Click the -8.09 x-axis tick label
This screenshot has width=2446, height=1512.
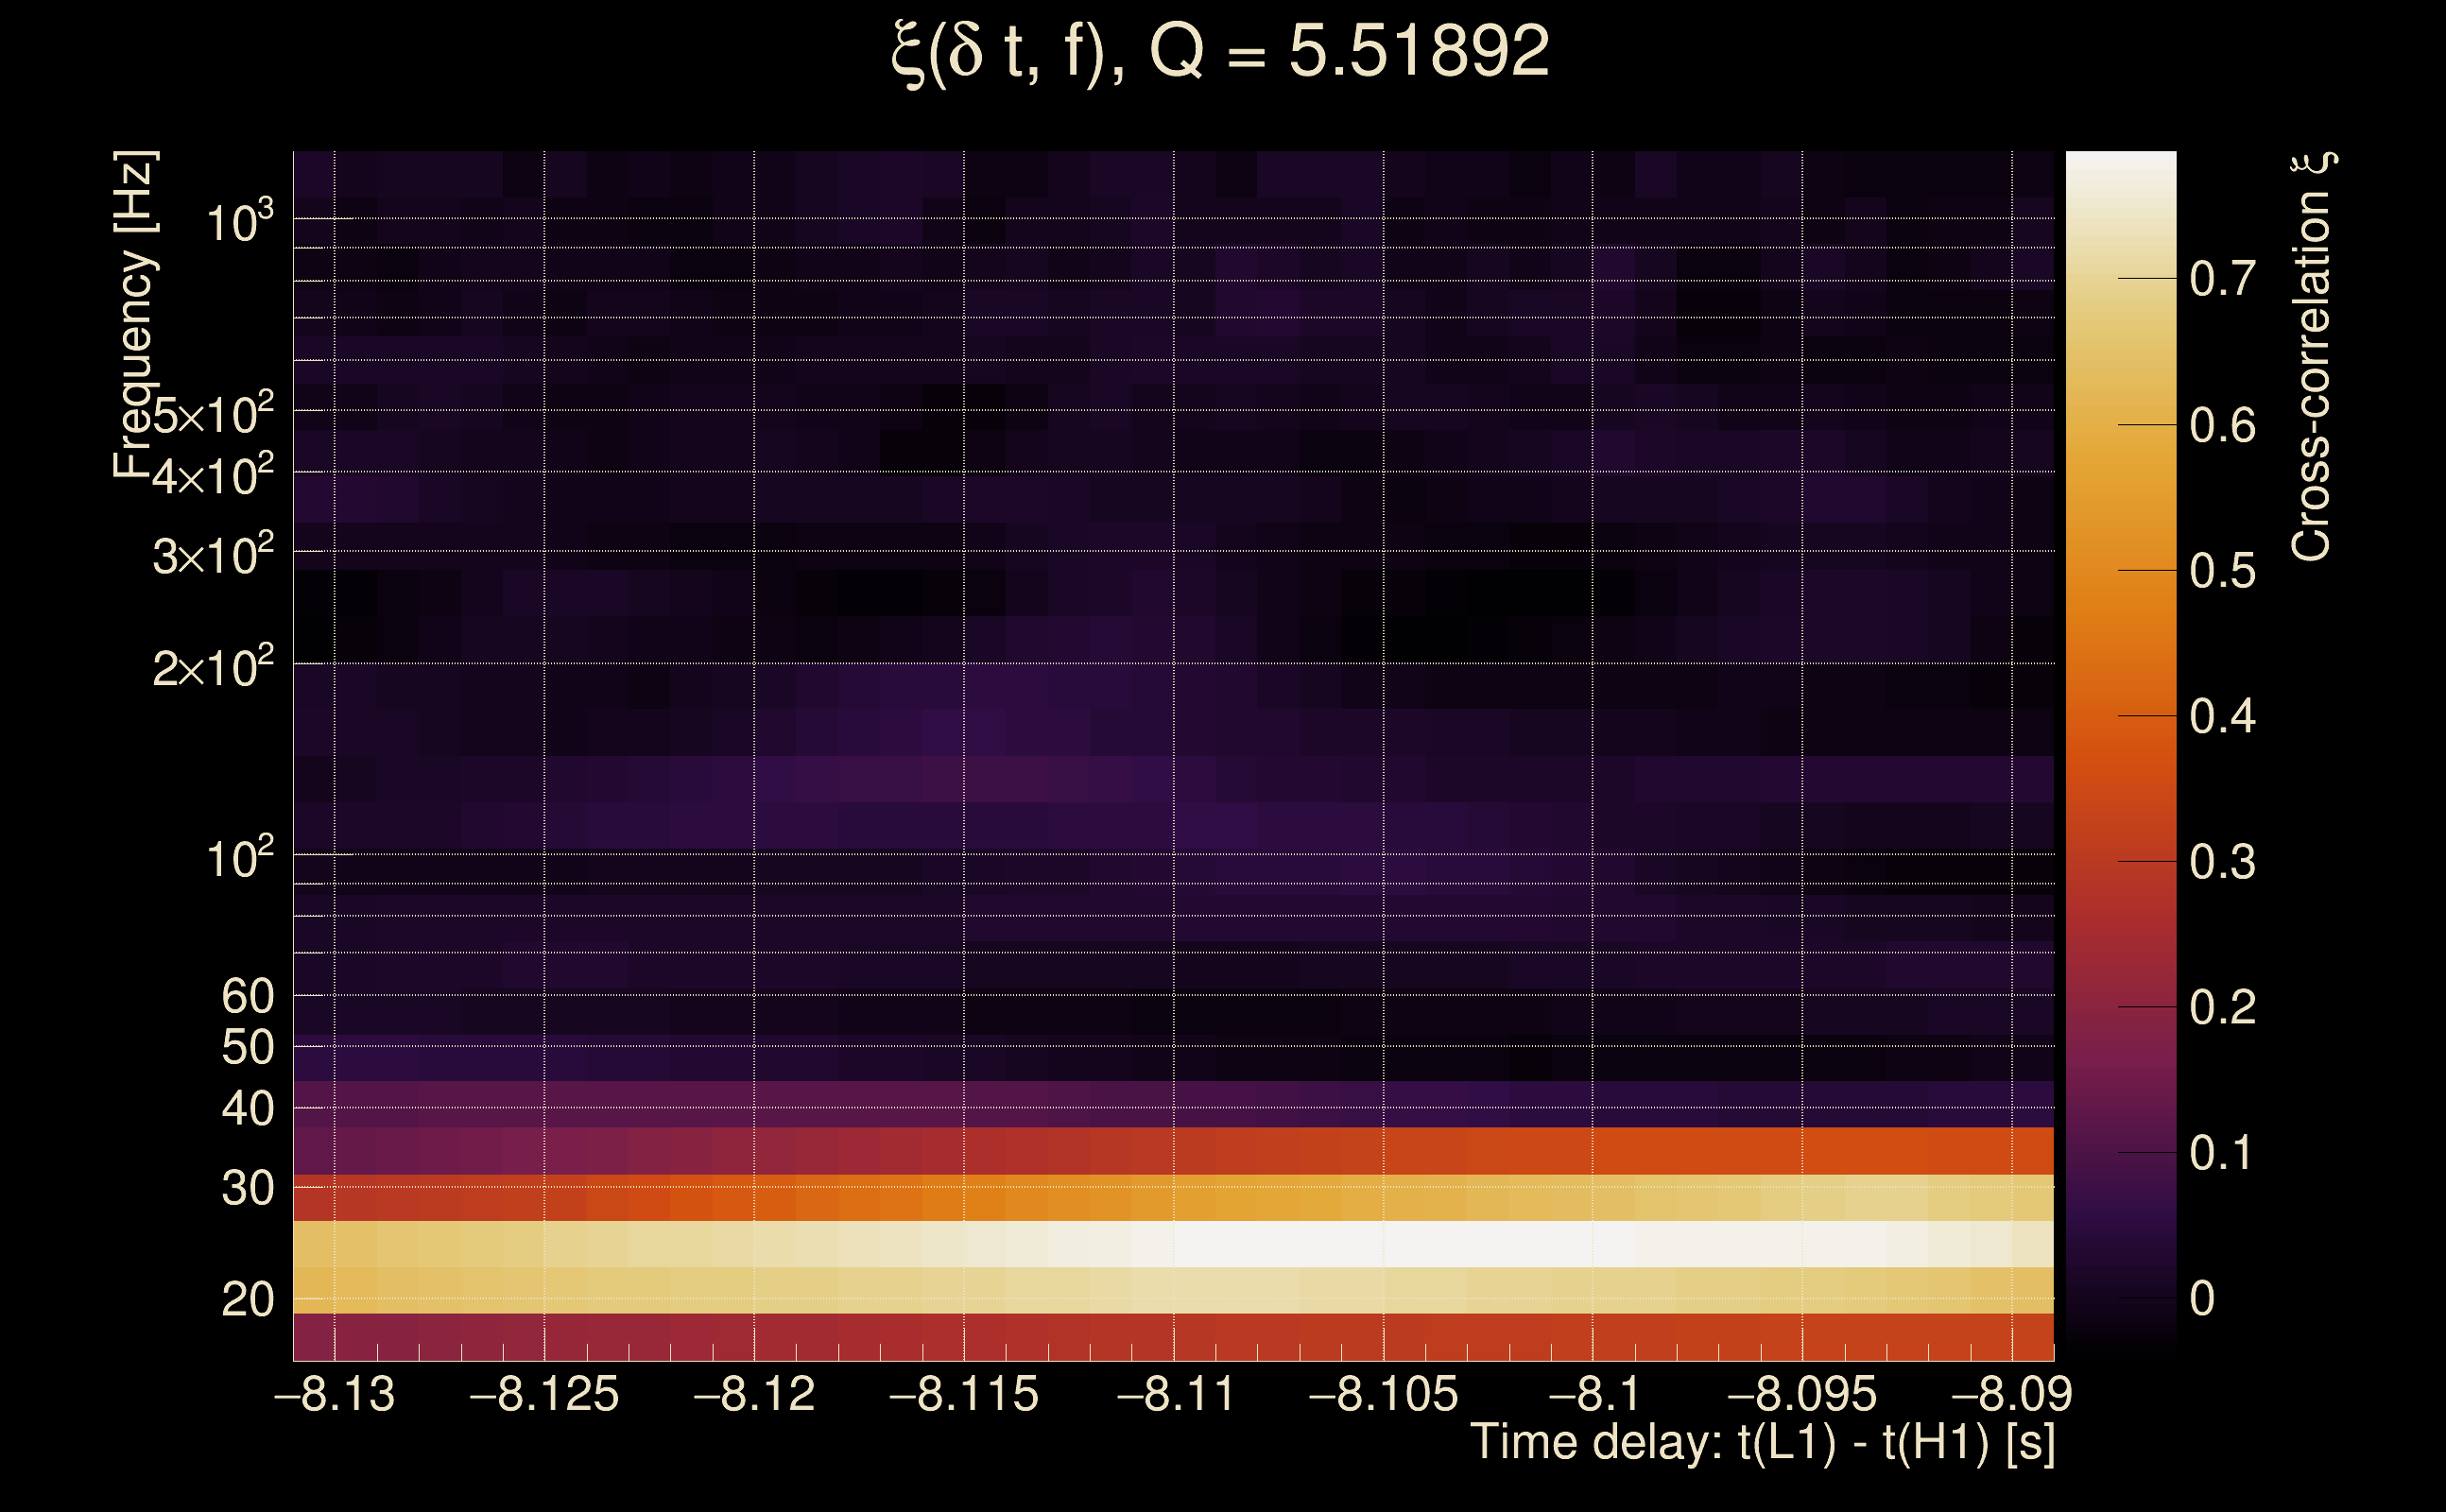(2011, 1394)
